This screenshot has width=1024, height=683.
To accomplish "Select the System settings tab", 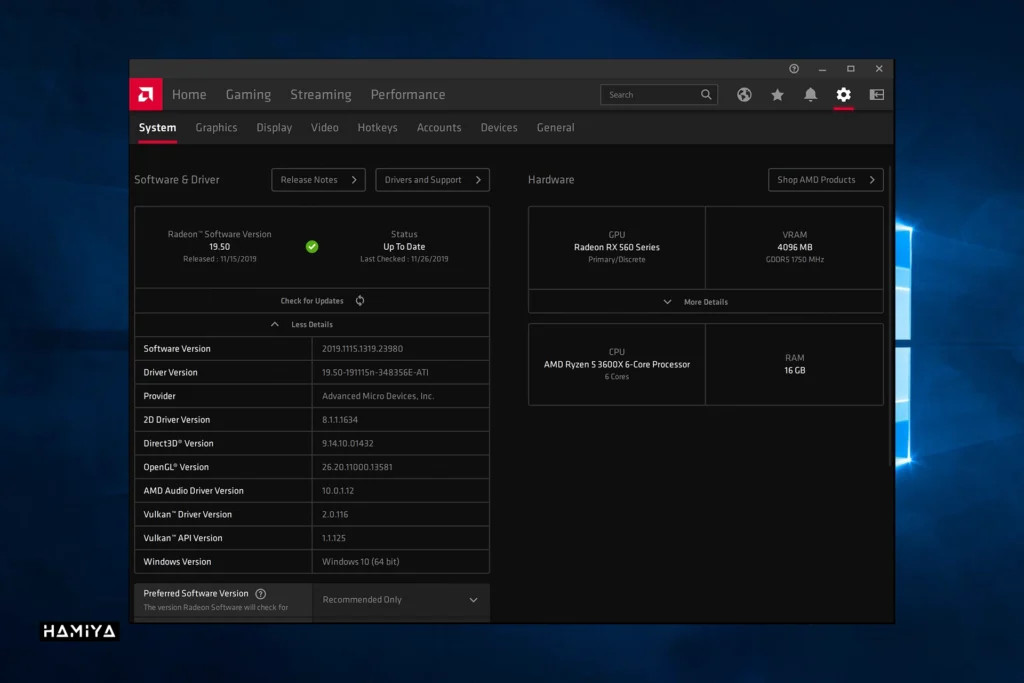I will (x=157, y=127).
